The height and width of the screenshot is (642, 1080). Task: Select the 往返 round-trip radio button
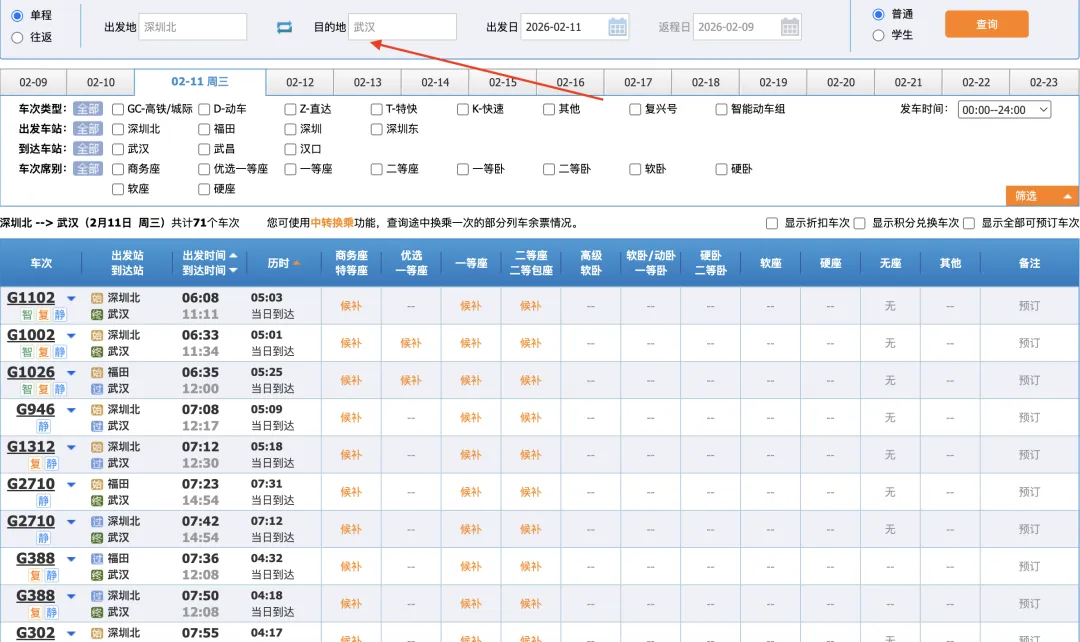17,37
